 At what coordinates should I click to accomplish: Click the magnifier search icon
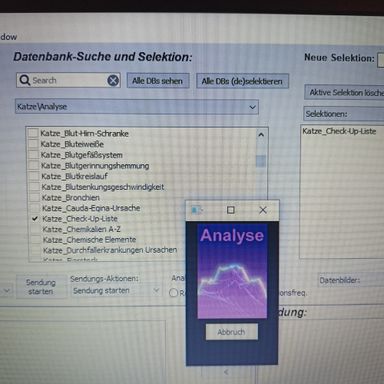(25, 80)
